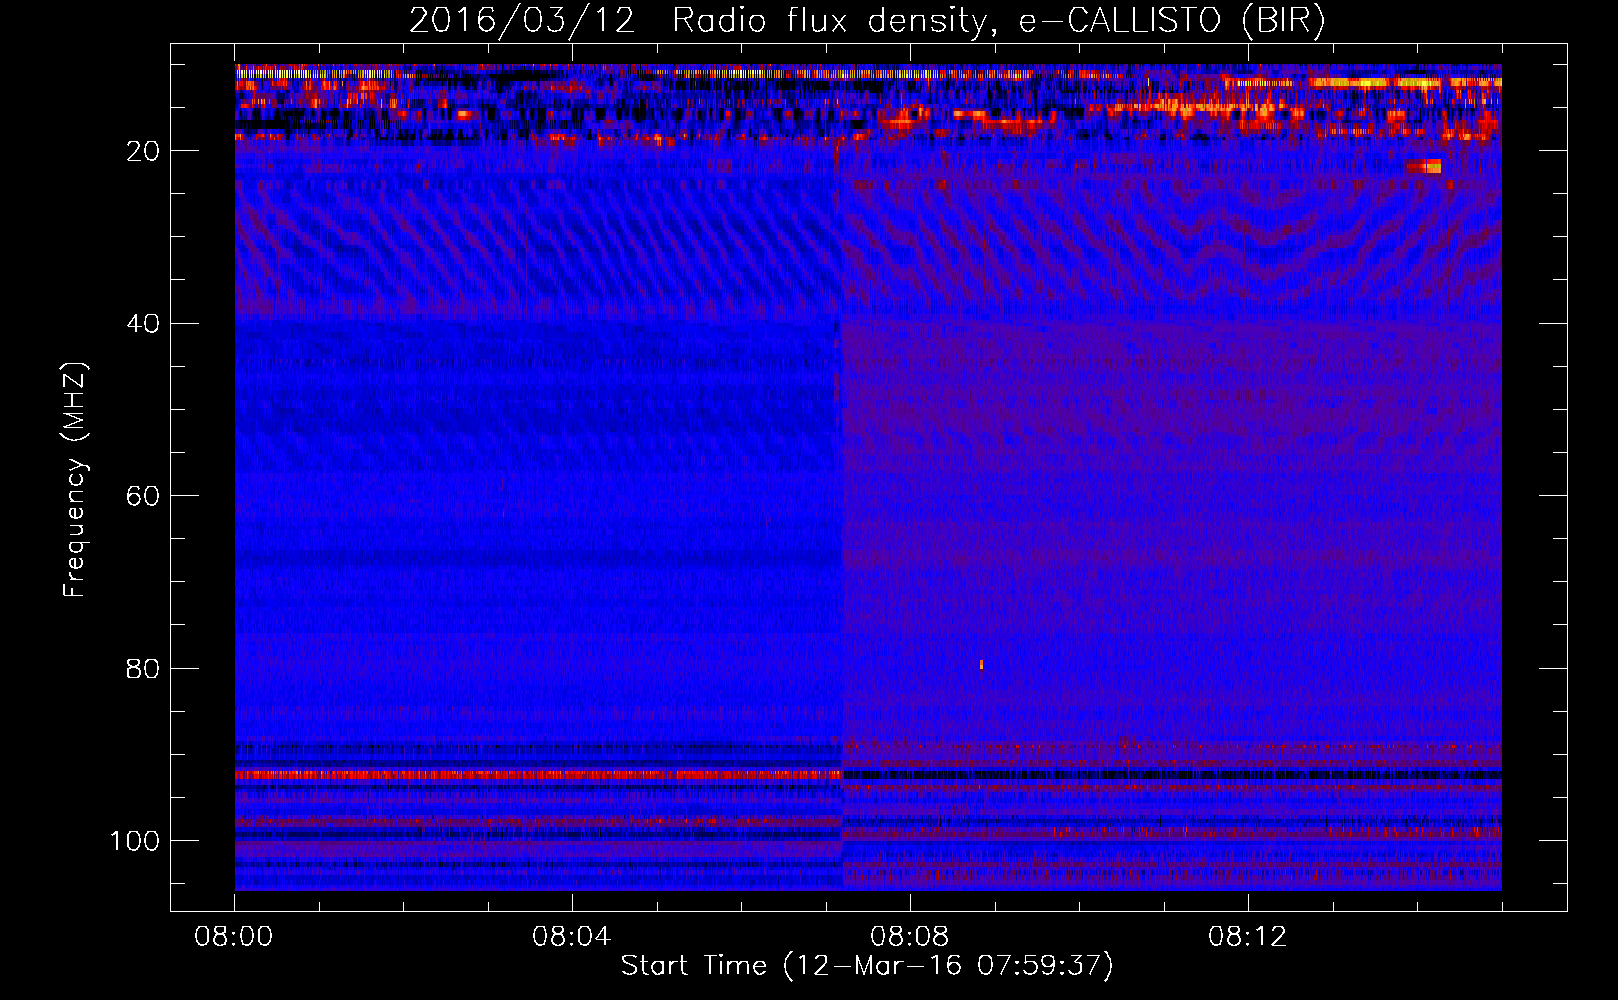1618x1000 pixels.
Task: Click the '20' frequency tick label
Action: tap(143, 151)
